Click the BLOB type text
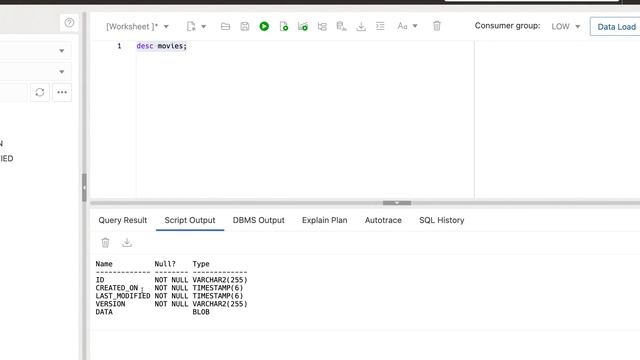Image resolution: width=640 pixels, height=360 pixels. click(201, 312)
